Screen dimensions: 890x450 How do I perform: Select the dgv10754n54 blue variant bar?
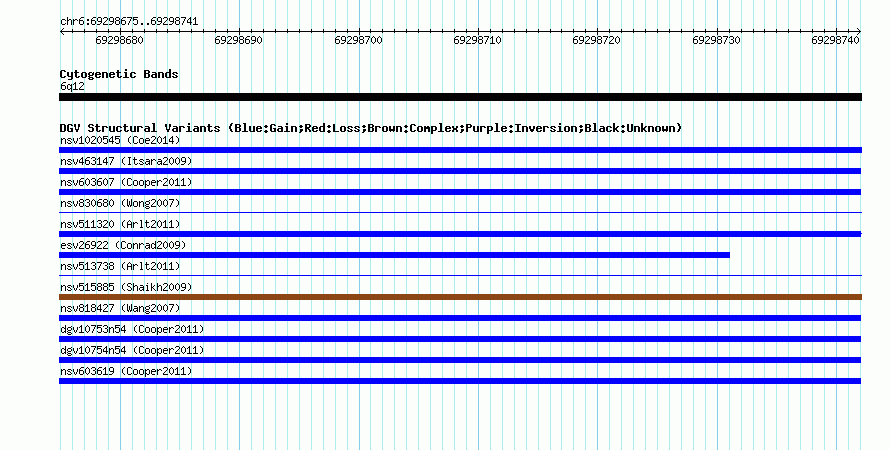[460, 360]
